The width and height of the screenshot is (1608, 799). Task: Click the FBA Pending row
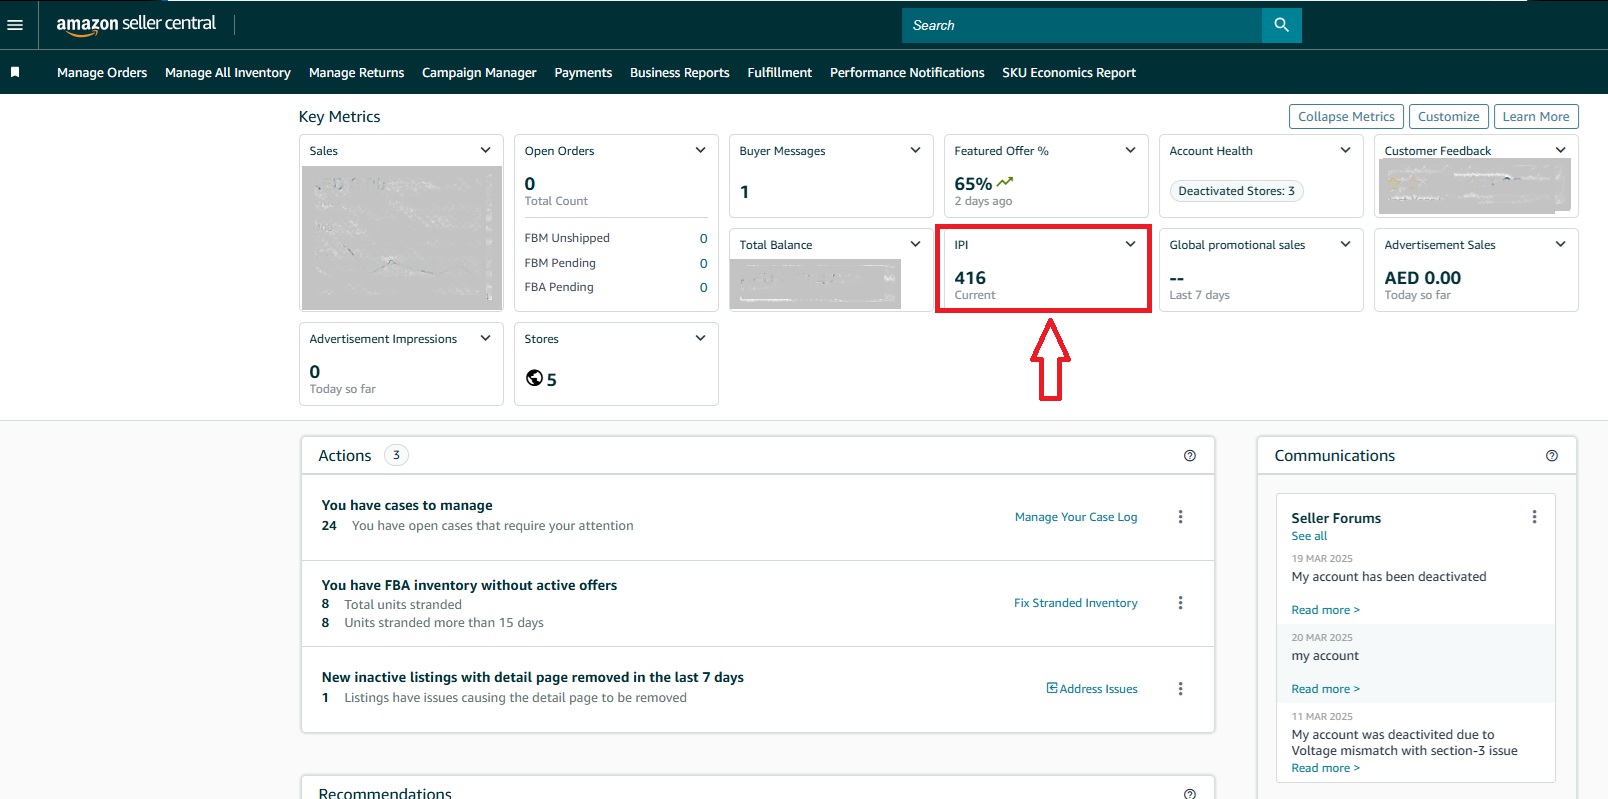[616, 287]
